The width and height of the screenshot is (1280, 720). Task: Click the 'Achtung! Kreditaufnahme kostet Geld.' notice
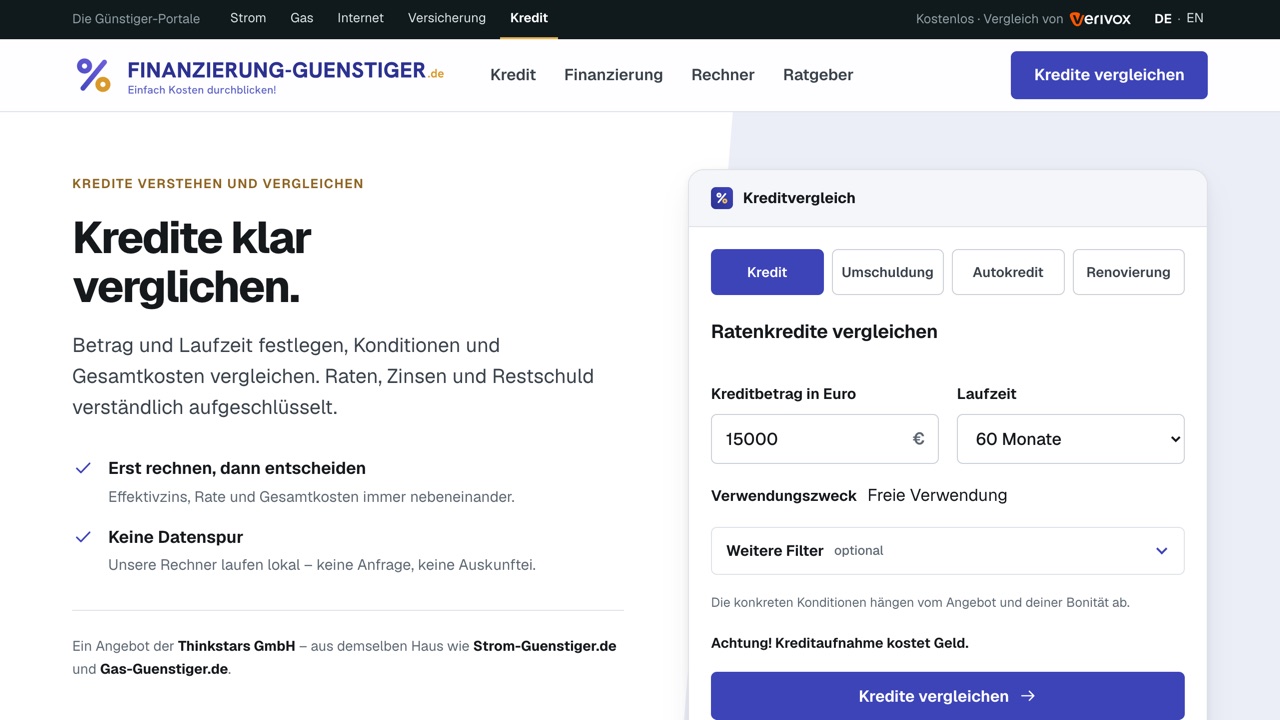pos(840,643)
